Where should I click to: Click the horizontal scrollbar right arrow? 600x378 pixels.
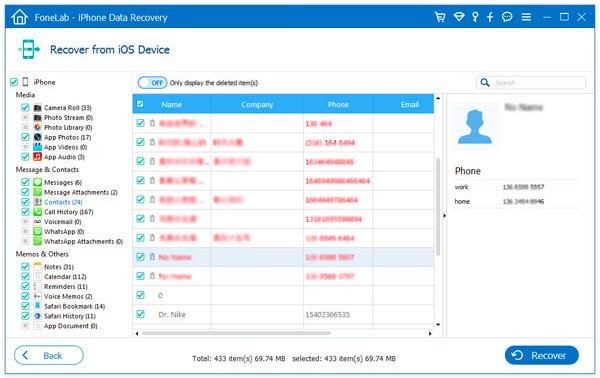tap(430, 334)
